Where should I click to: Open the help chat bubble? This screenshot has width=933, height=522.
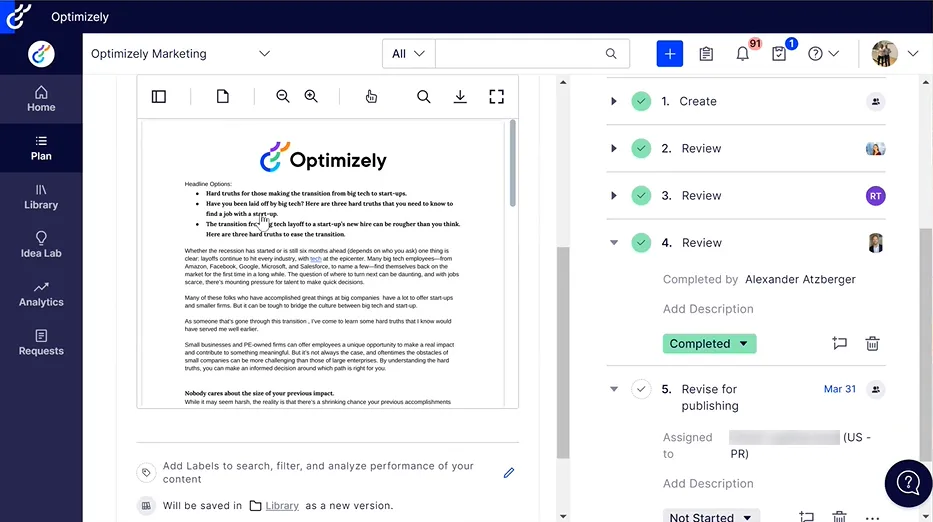(x=908, y=483)
